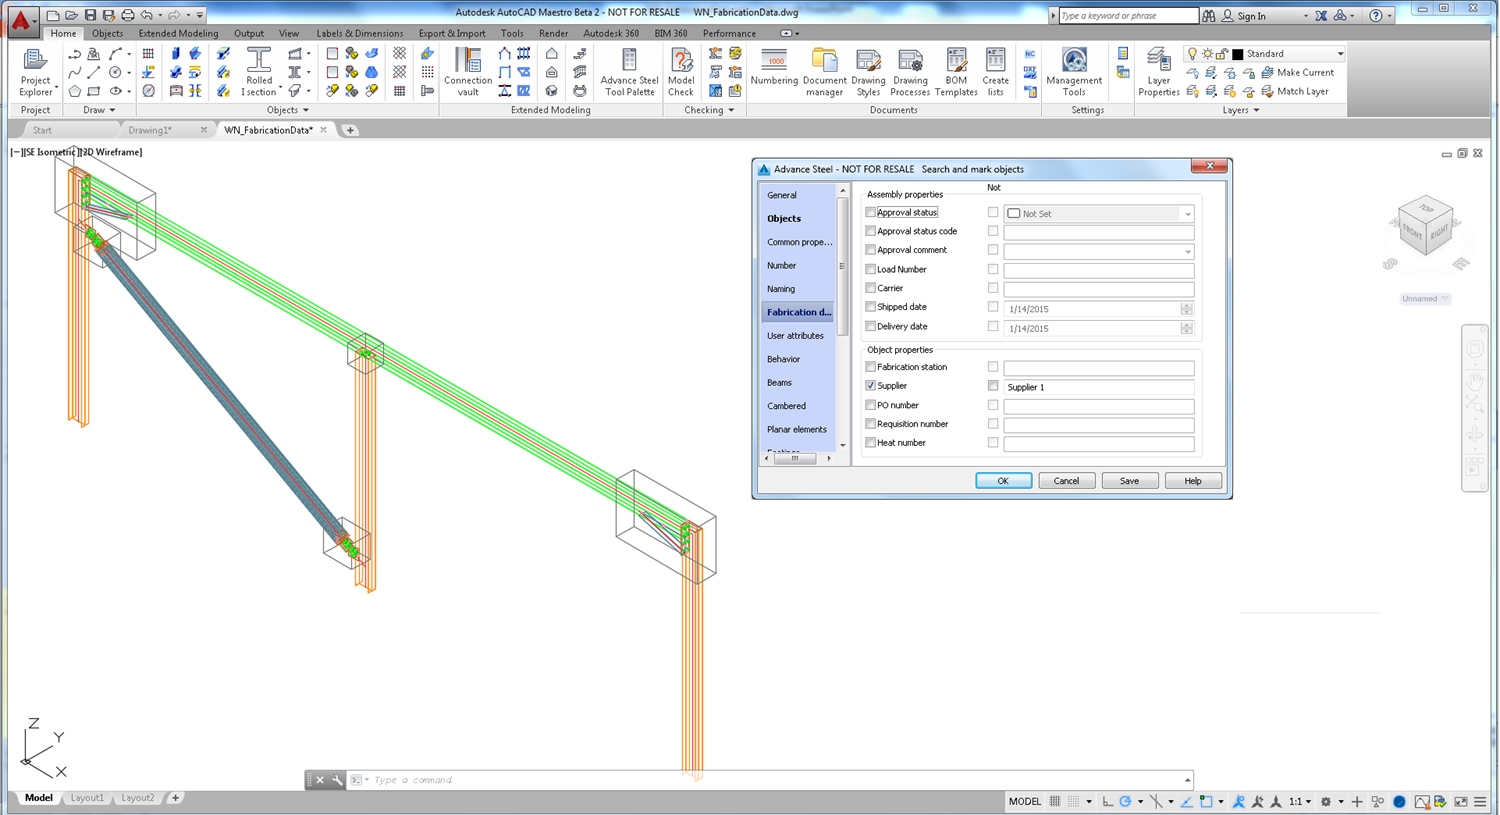
Task: Open the Connection vault
Action: [468, 72]
